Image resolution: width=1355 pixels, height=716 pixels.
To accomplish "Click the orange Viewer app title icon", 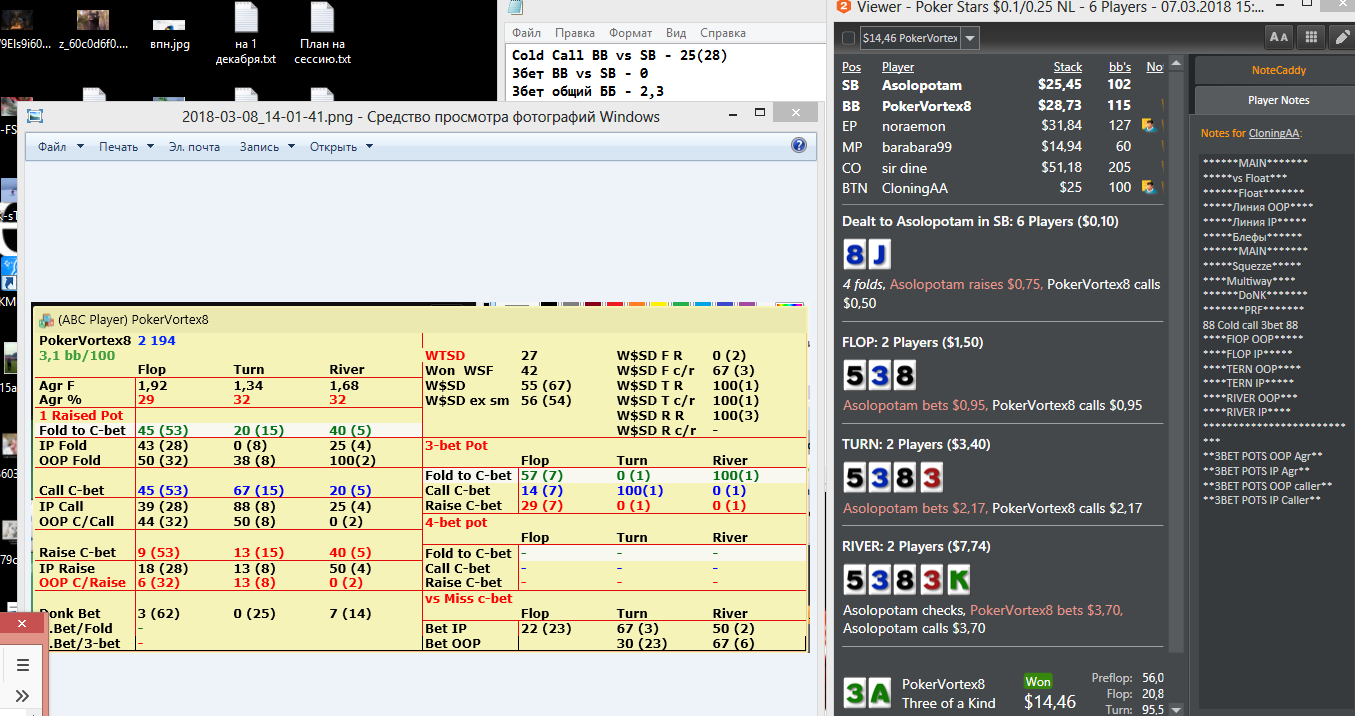I will point(843,7).
